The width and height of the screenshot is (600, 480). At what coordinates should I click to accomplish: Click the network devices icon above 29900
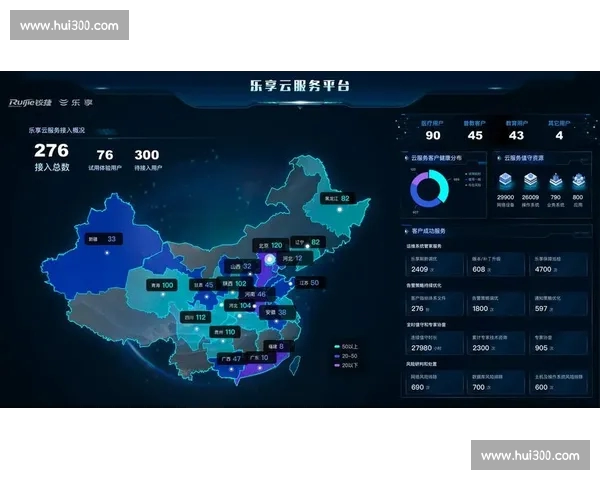tap(505, 181)
